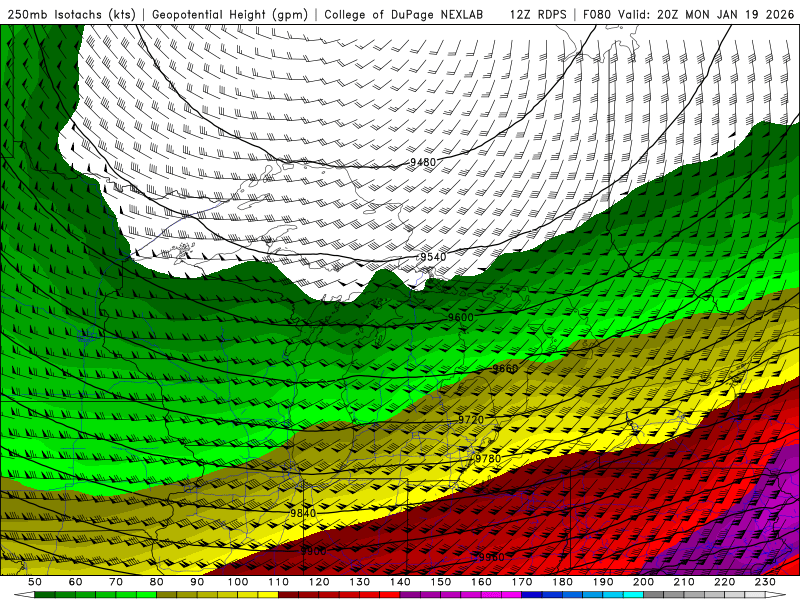Image resolution: width=800 pixels, height=600 pixels.
Task: Click the 170 kt legend label
Action: click(522, 582)
